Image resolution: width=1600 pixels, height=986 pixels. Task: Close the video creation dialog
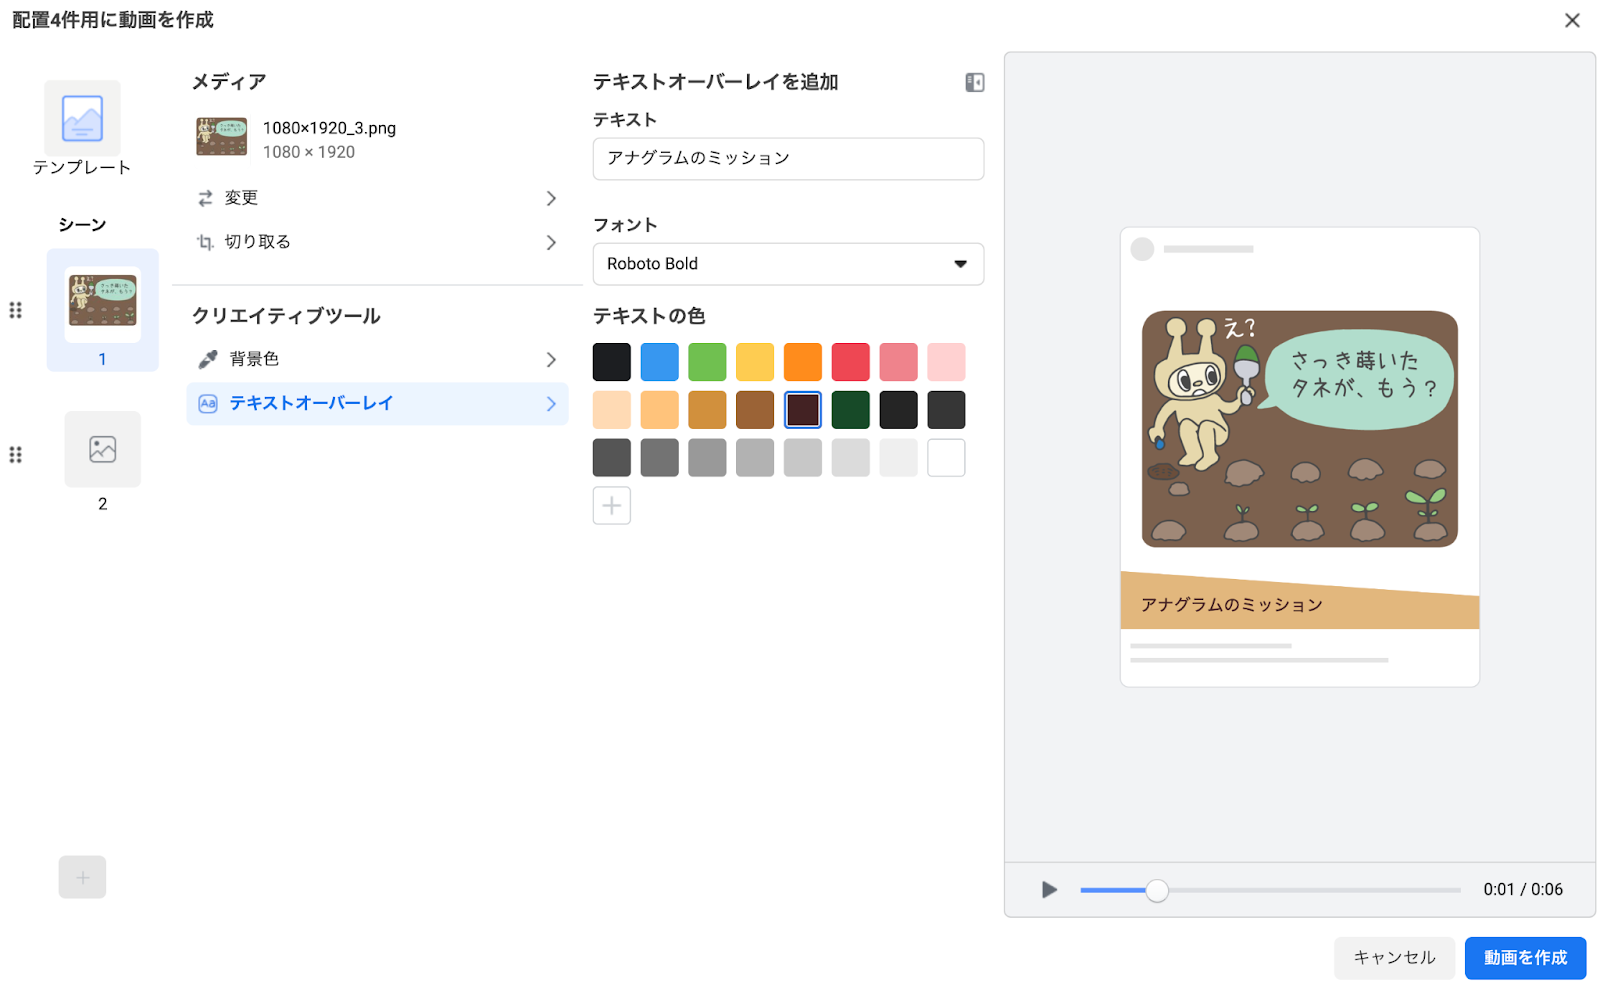pos(1572,21)
